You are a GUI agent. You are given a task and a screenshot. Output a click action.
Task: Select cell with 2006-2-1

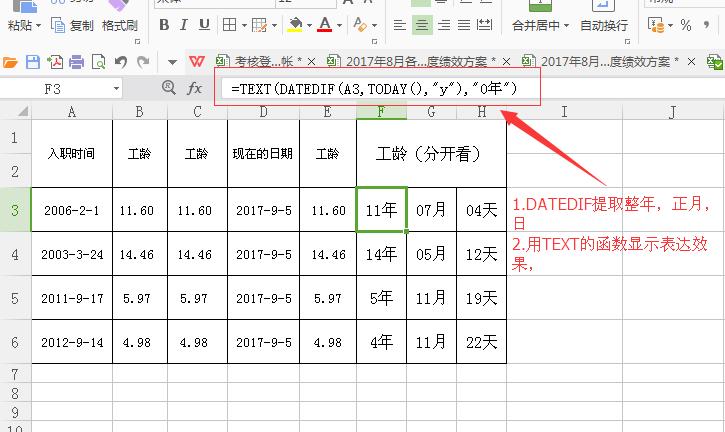tap(72, 210)
